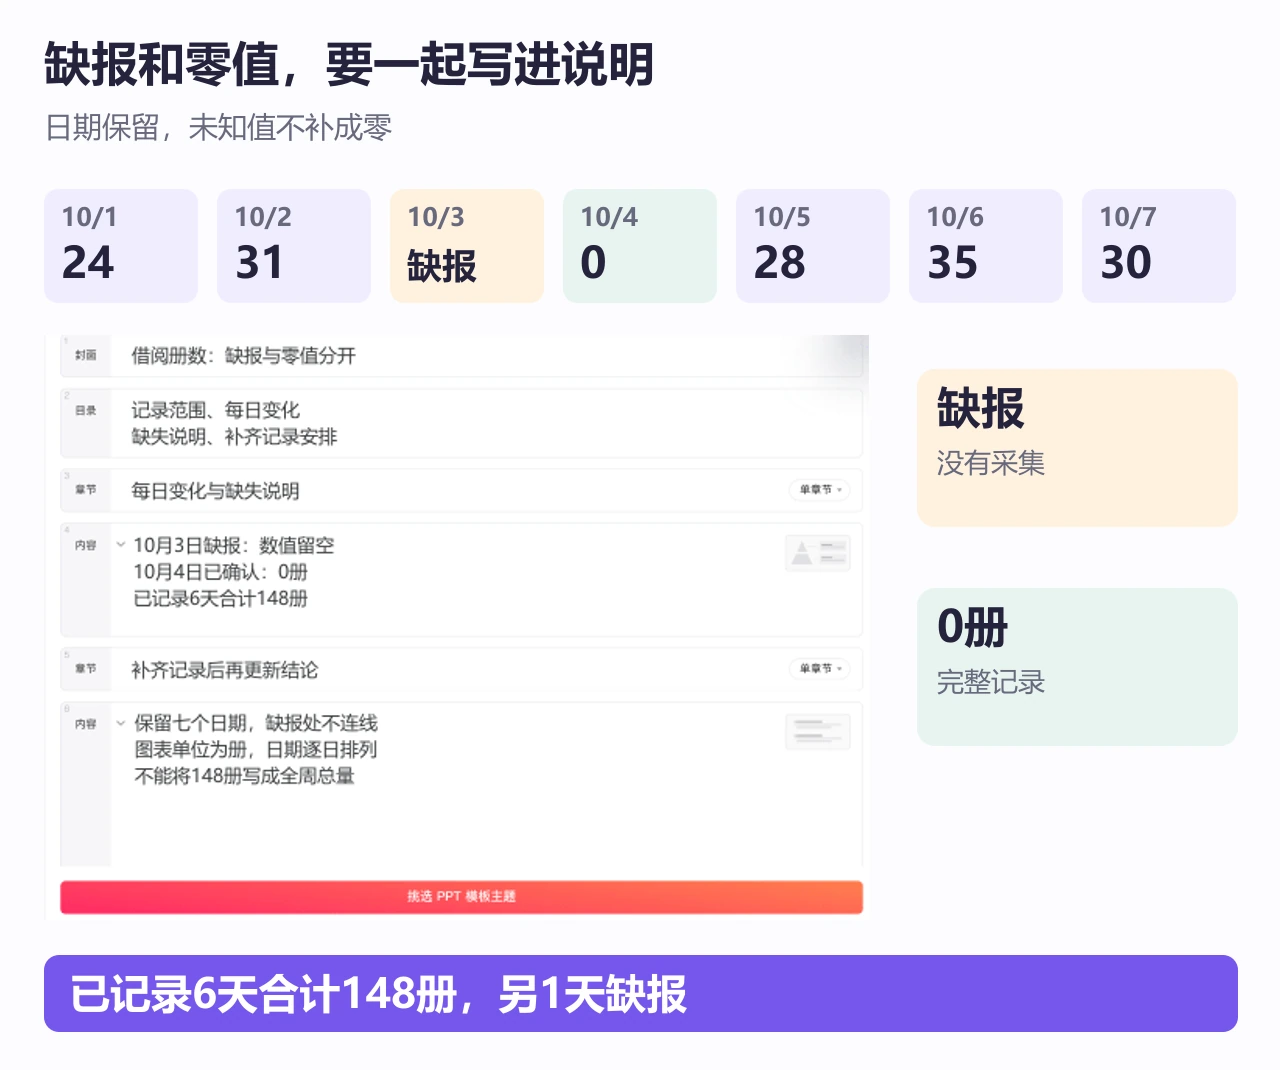
Task: Select the 10/3 date card marked 缺报
Action: pyautogui.click(x=467, y=246)
